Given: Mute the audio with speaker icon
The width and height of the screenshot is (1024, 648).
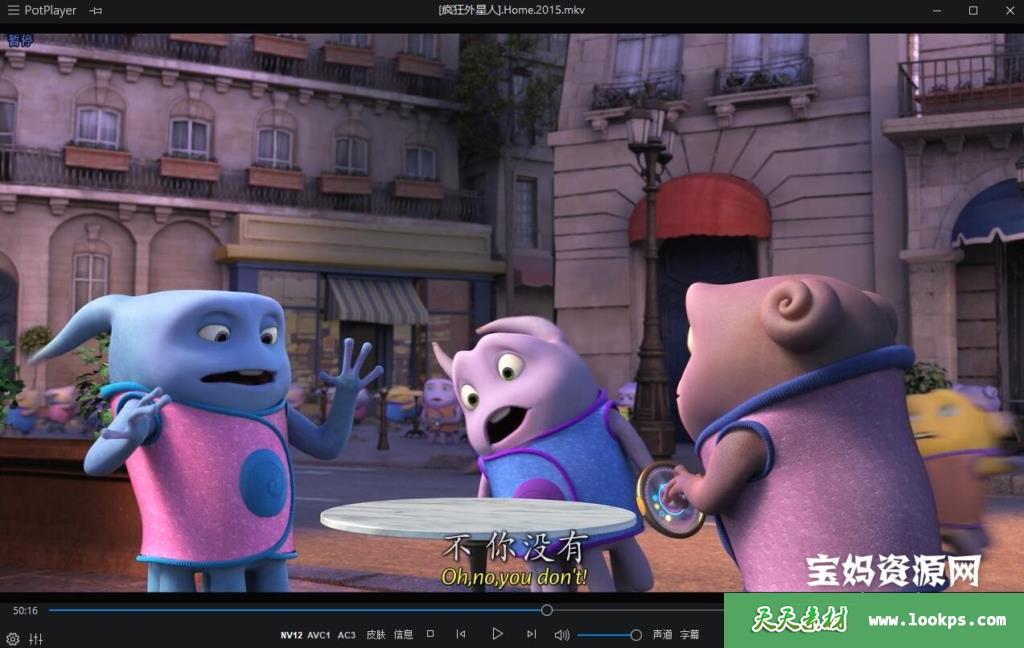Looking at the screenshot, I should point(562,634).
